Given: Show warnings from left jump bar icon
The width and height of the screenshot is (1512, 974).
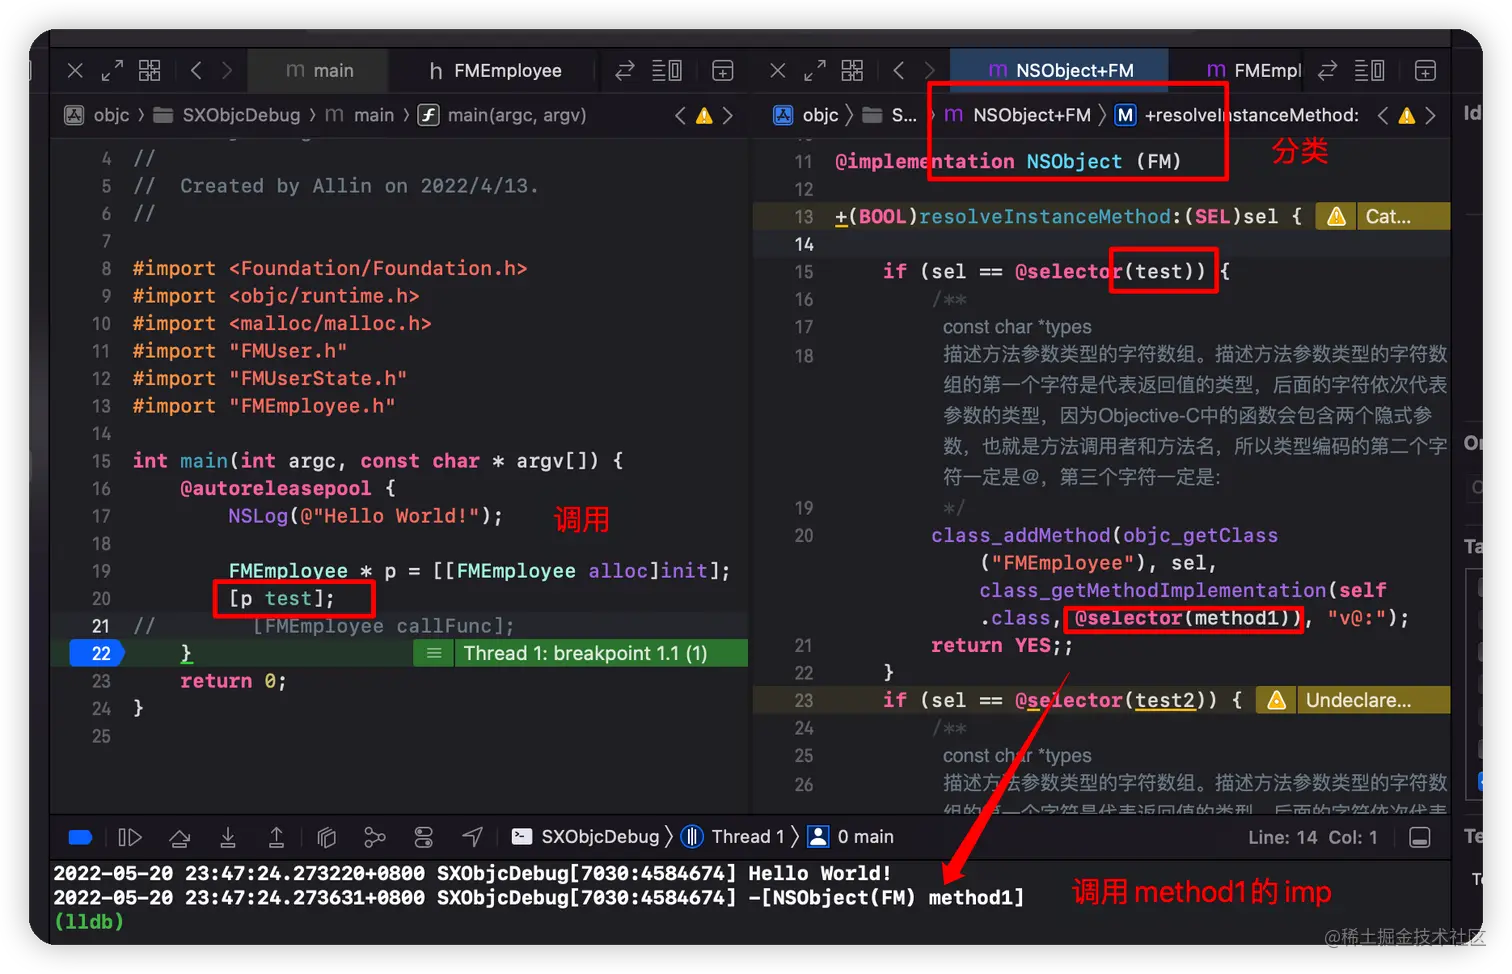Looking at the screenshot, I should [x=704, y=115].
